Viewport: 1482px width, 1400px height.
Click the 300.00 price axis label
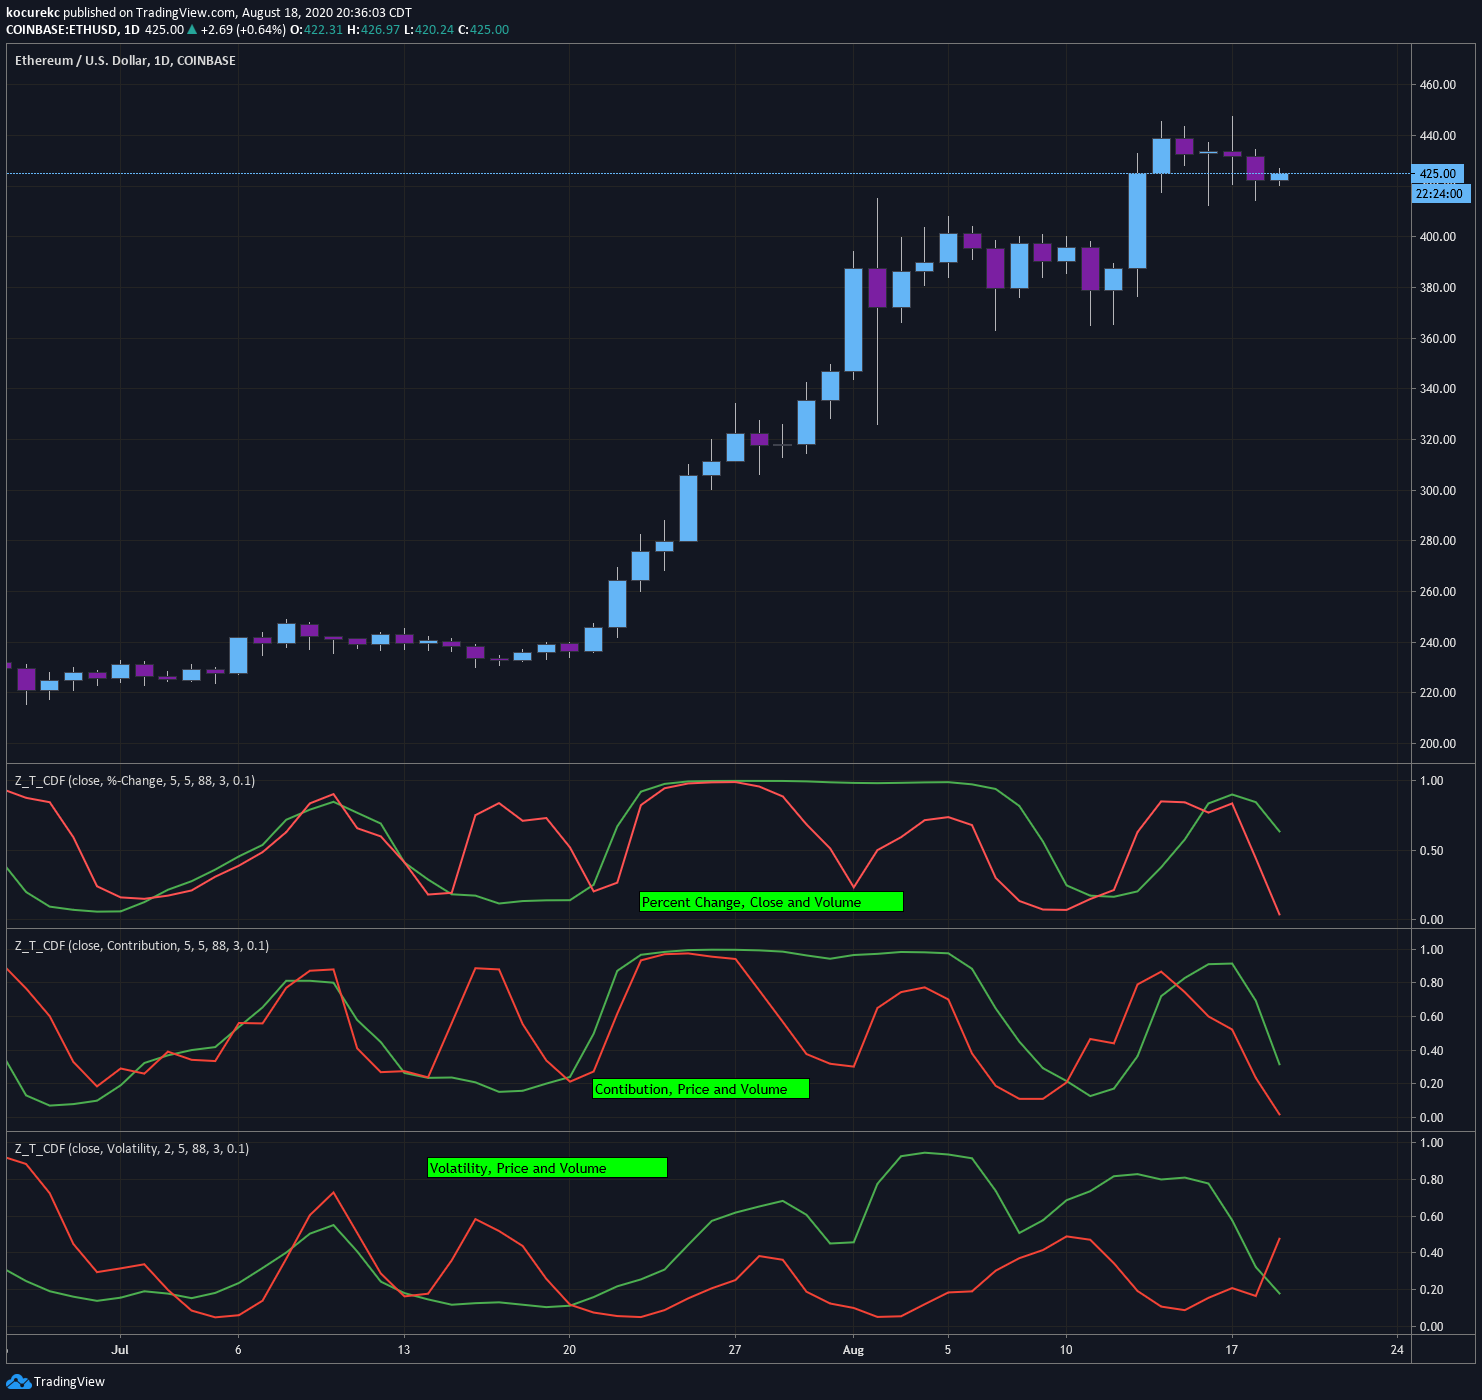tap(1438, 491)
